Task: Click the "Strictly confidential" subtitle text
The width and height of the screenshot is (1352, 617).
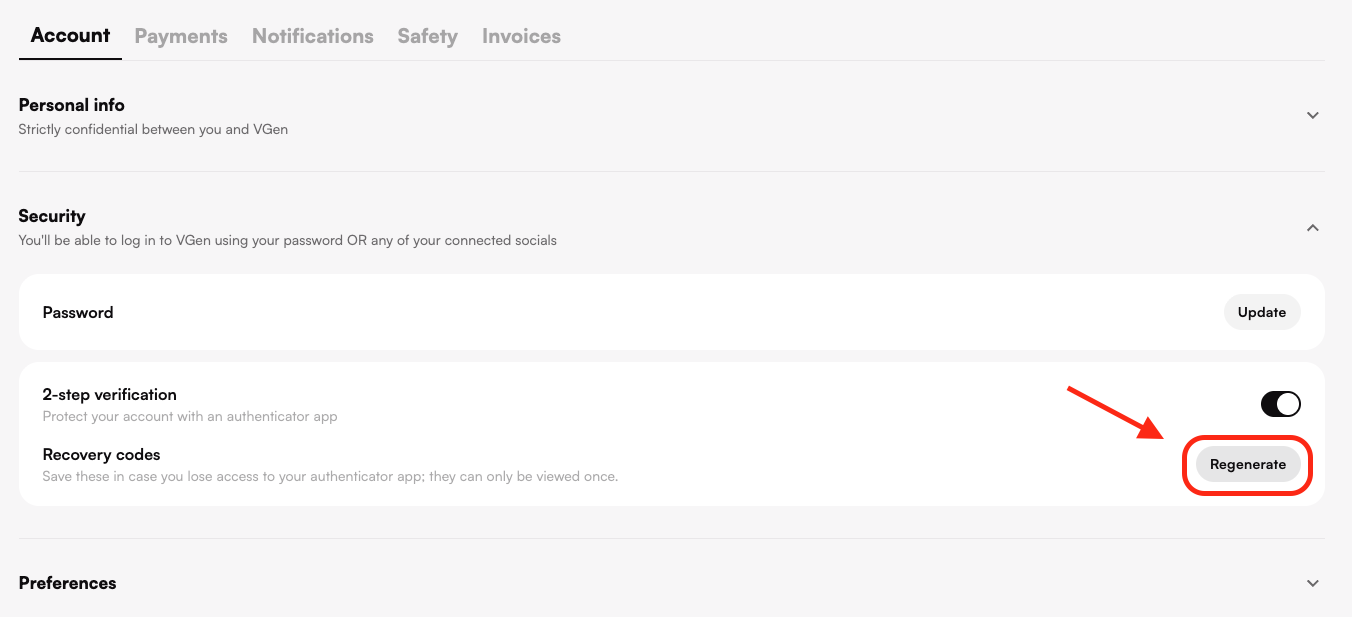Action: (153, 130)
